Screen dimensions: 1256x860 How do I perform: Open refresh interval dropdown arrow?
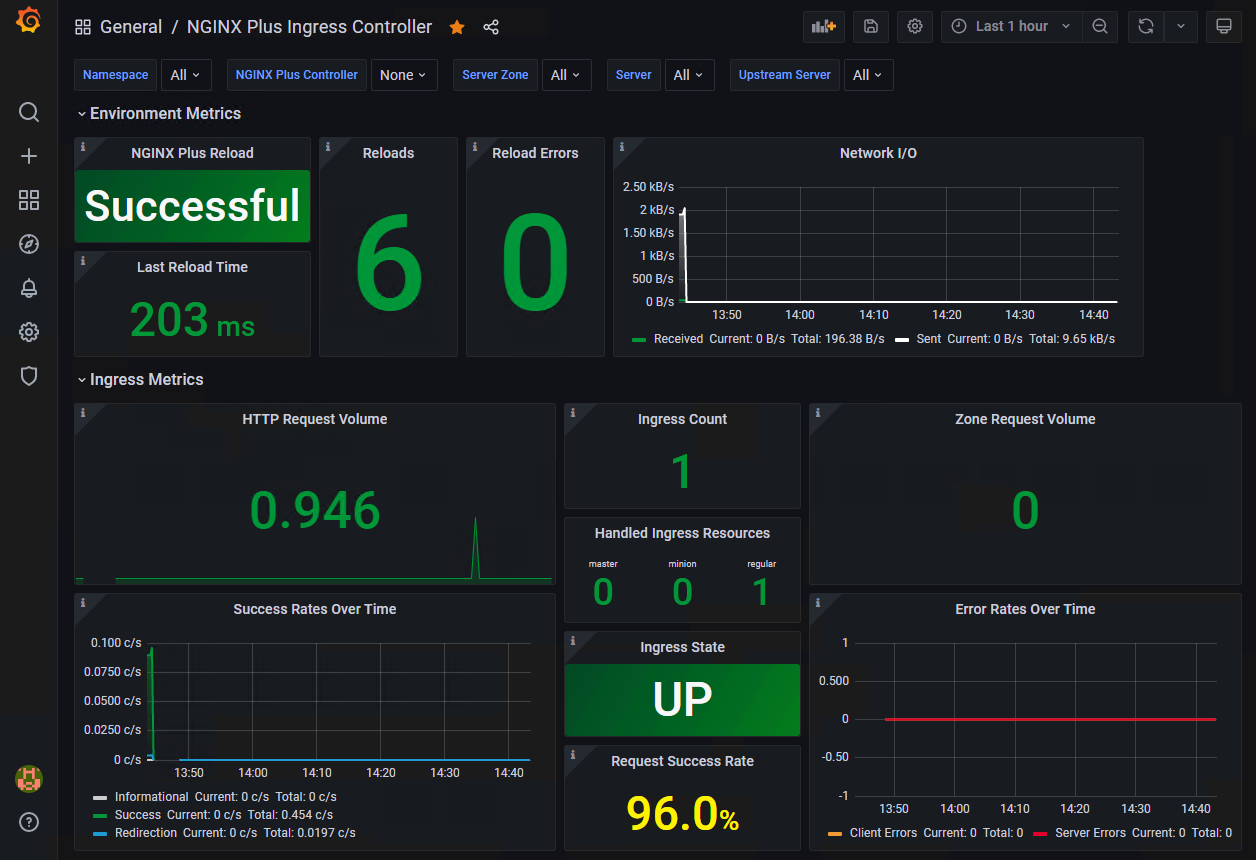tap(1181, 27)
